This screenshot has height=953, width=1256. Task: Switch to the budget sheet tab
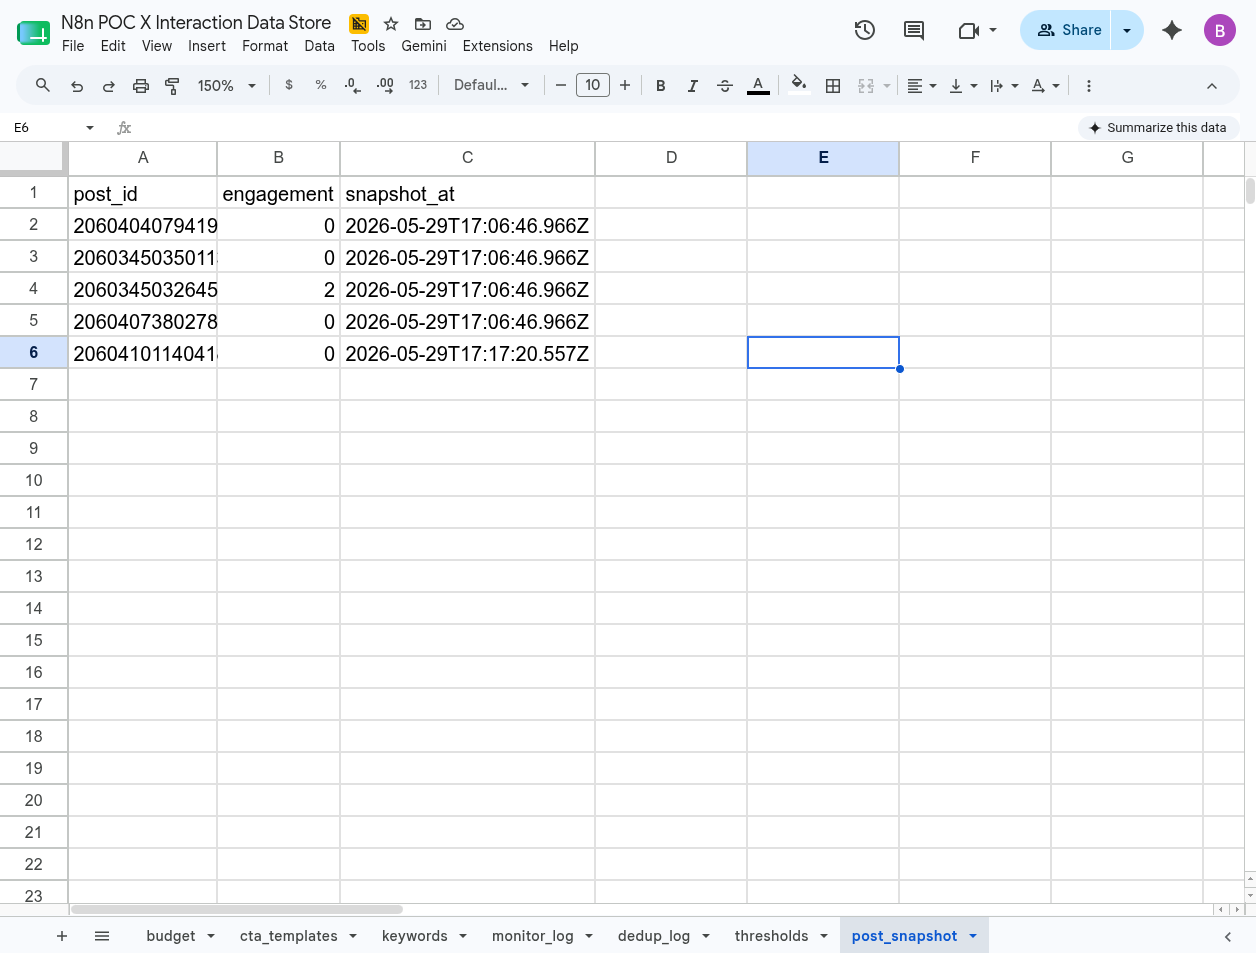click(171, 936)
